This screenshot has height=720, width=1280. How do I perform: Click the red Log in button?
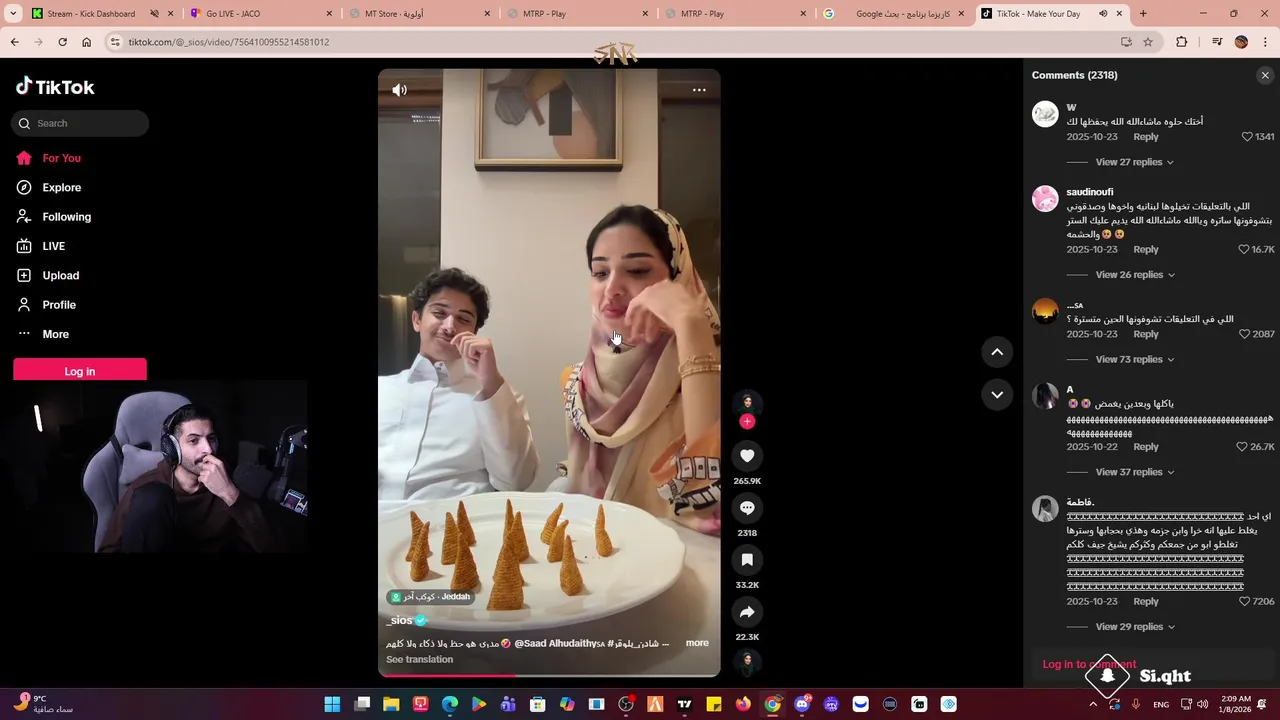tap(80, 371)
